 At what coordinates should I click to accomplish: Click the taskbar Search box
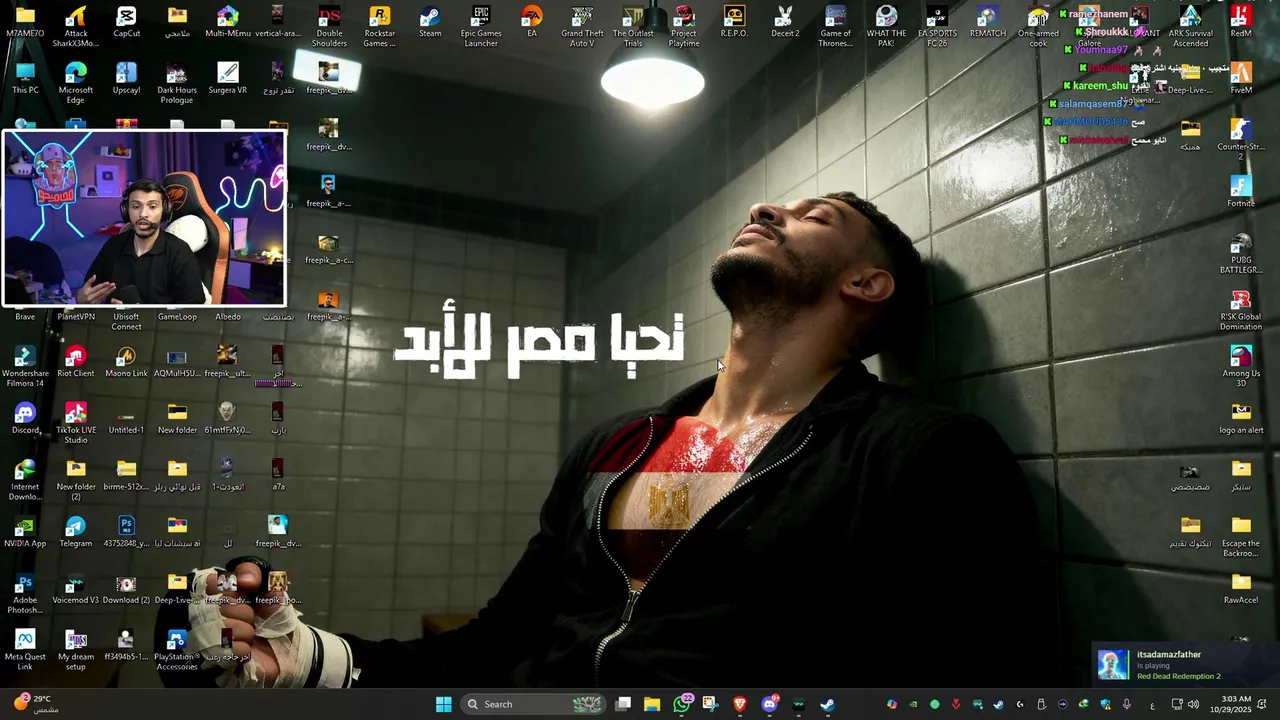(x=532, y=704)
